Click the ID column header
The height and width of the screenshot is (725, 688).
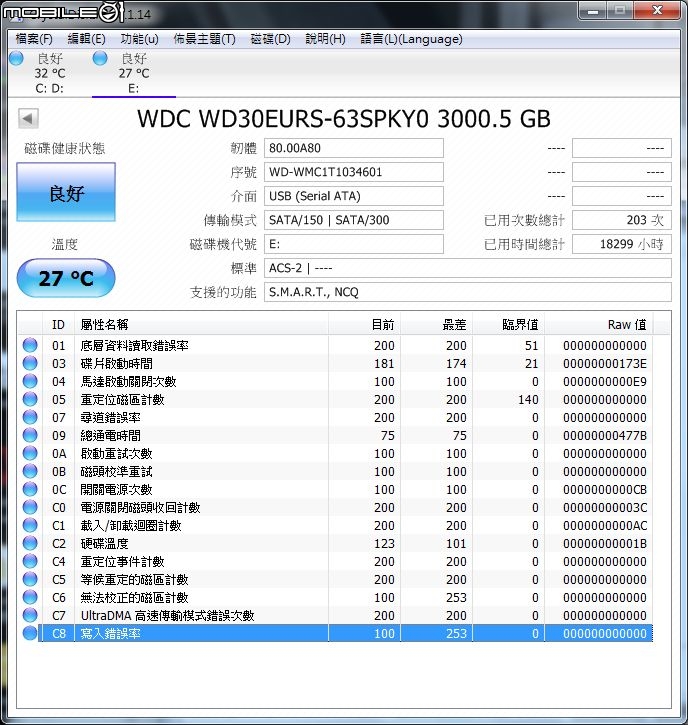click(x=58, y=325)
